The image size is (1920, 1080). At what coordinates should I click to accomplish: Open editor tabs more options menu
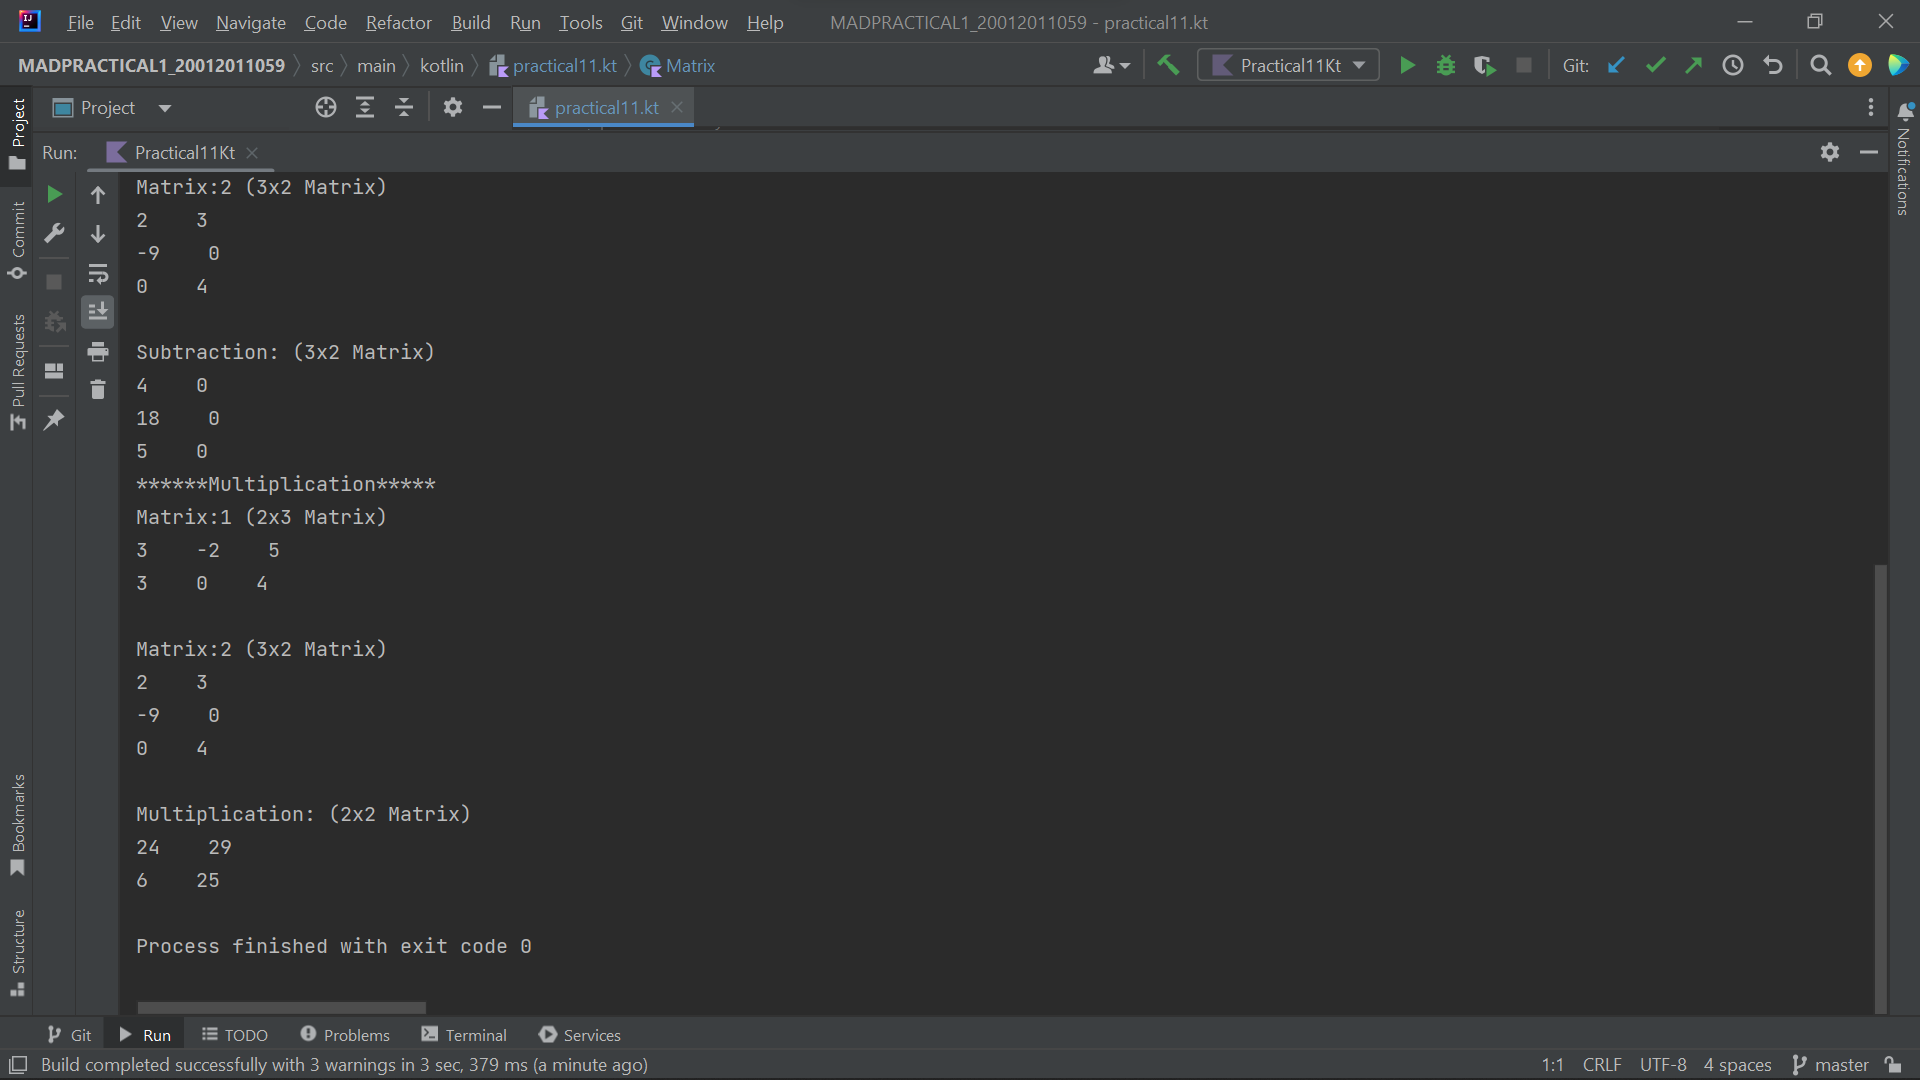pos(1871,108)
